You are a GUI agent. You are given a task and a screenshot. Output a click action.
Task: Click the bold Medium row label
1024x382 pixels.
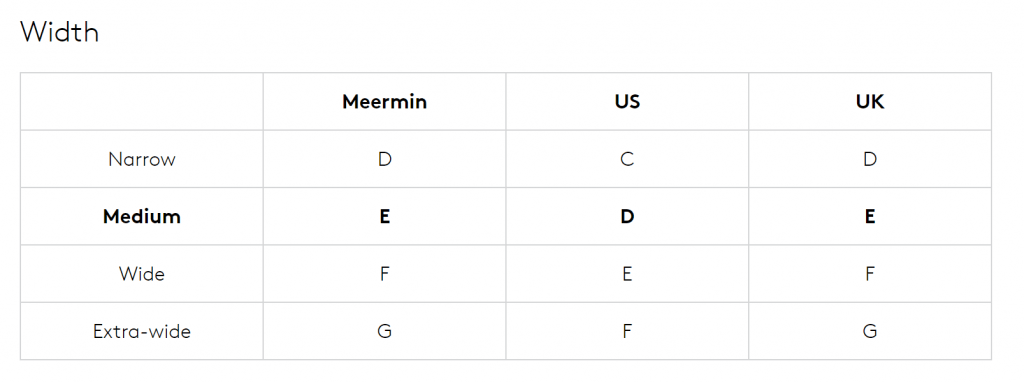point(142,217)
